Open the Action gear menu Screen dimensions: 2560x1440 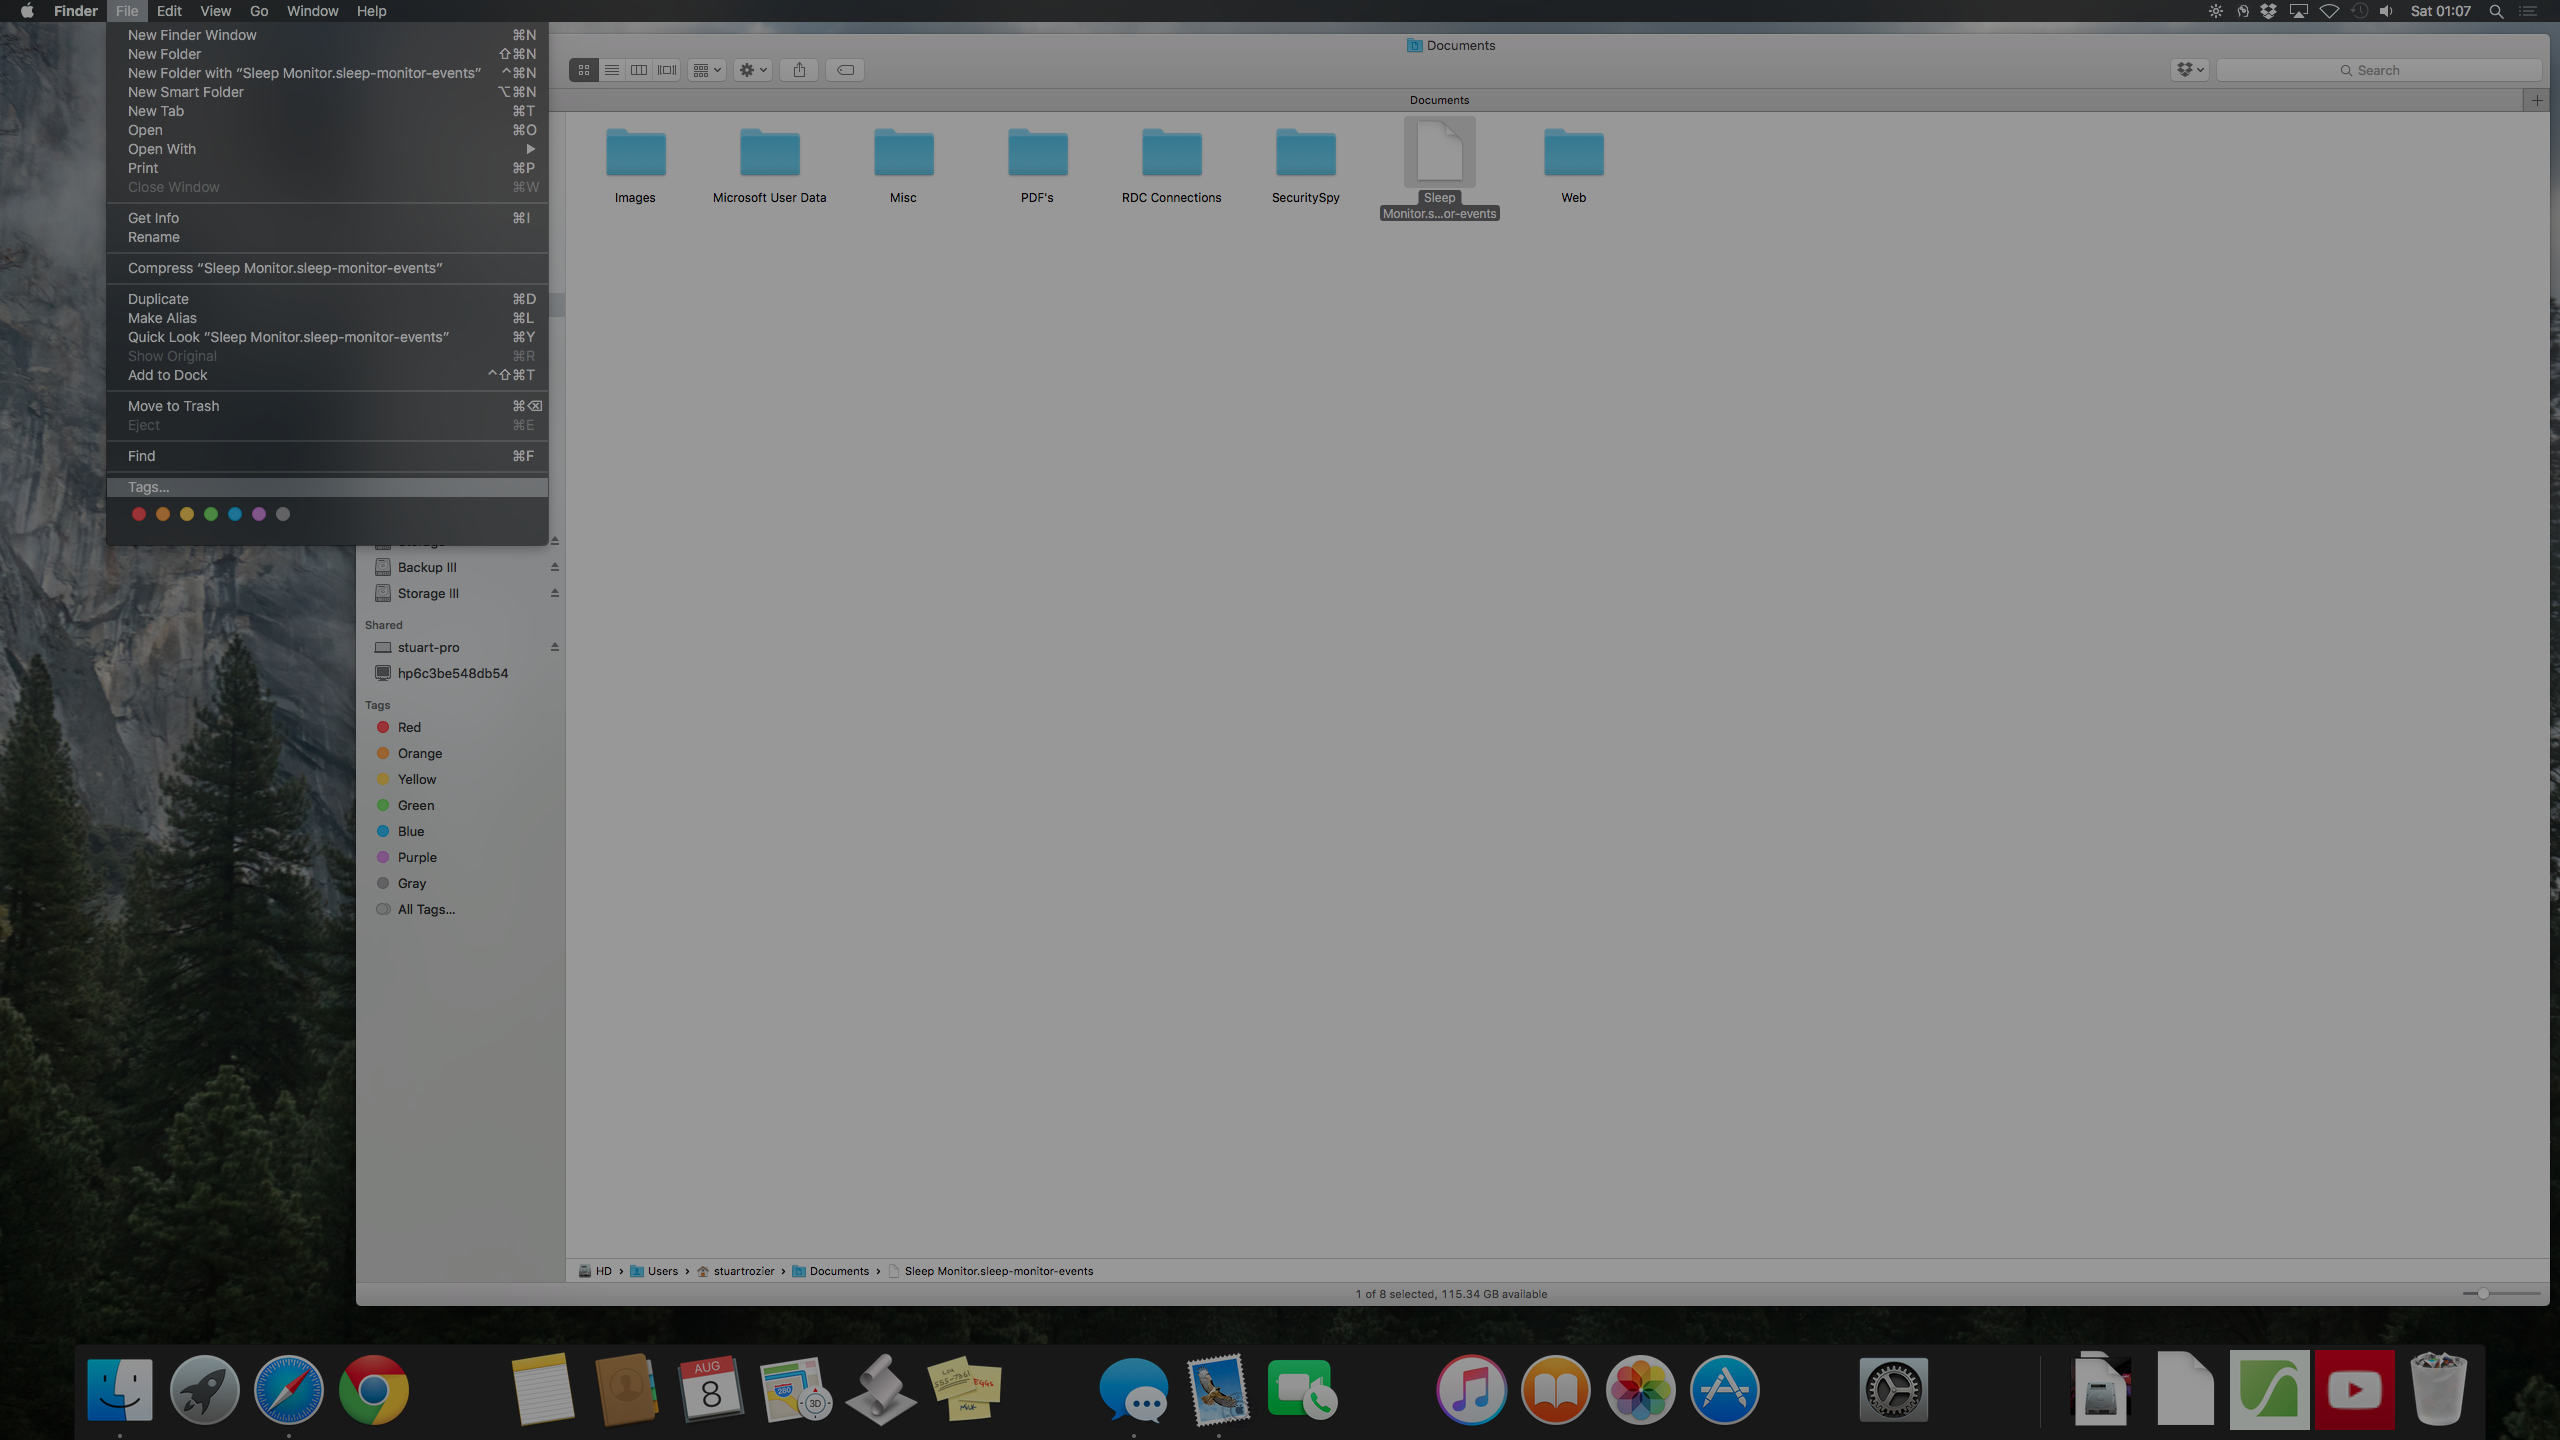point(753,70)
